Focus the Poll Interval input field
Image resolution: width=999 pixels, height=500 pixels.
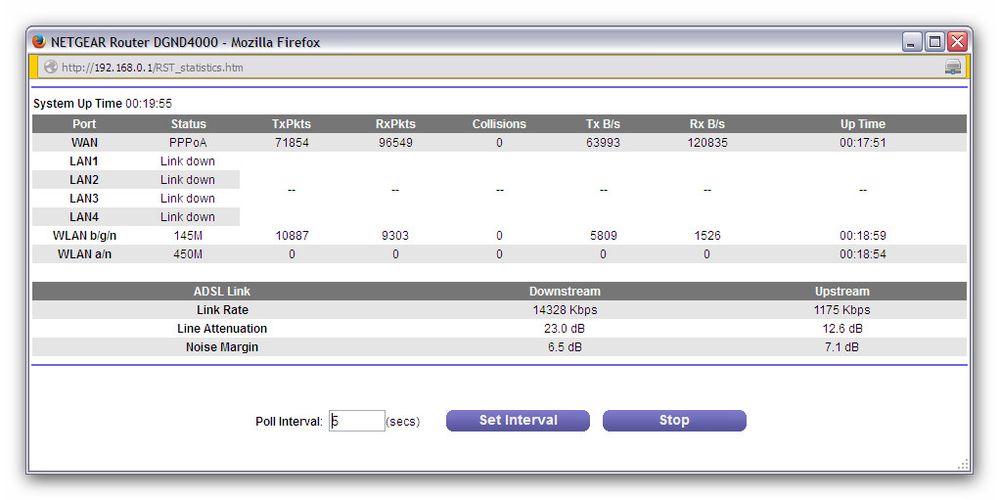coord(357,420)
